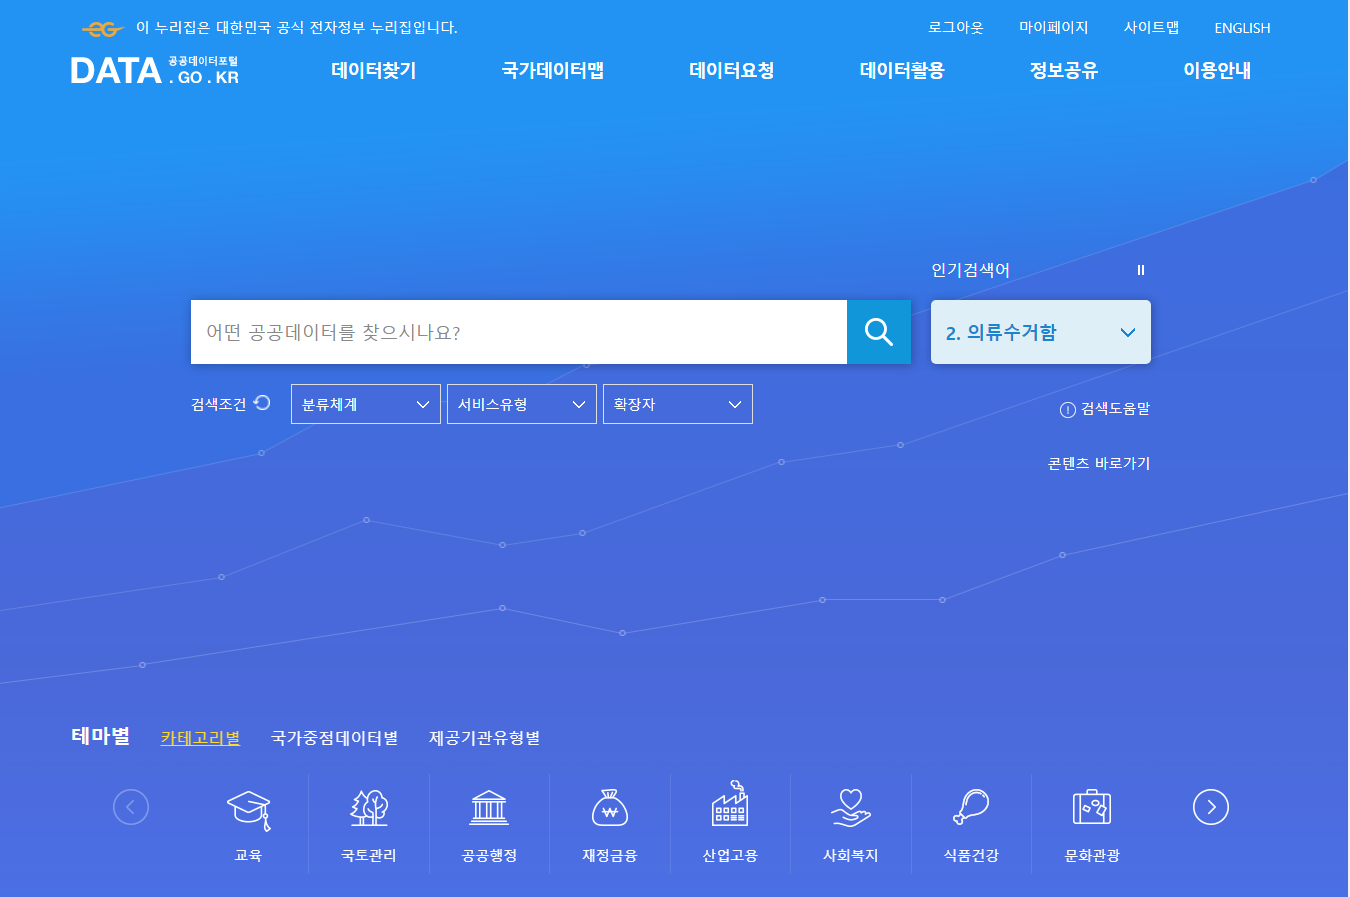The width and height of the screenshot is (1350, 897).
Task: Reset search conditions with the refresh icon
Action: pyautogui.click(x=263, y=403)
